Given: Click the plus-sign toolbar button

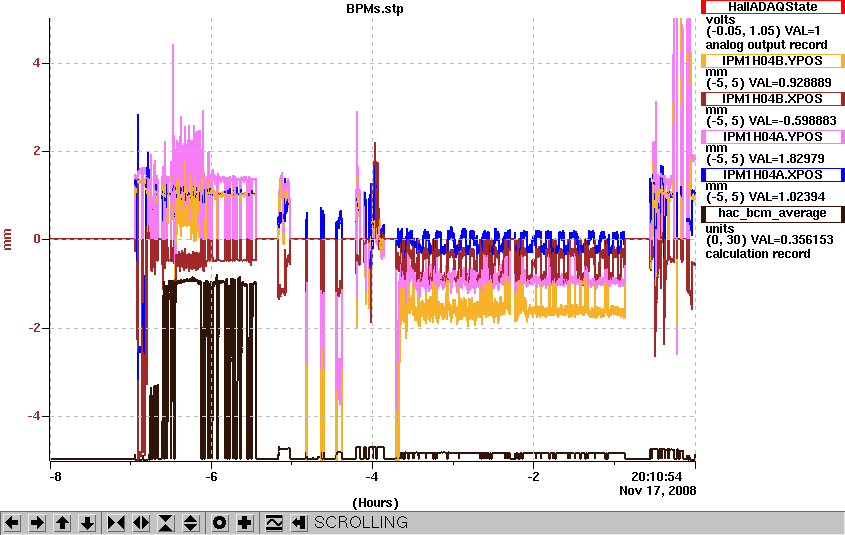Looking at the screenshot, I should point(245,523).
